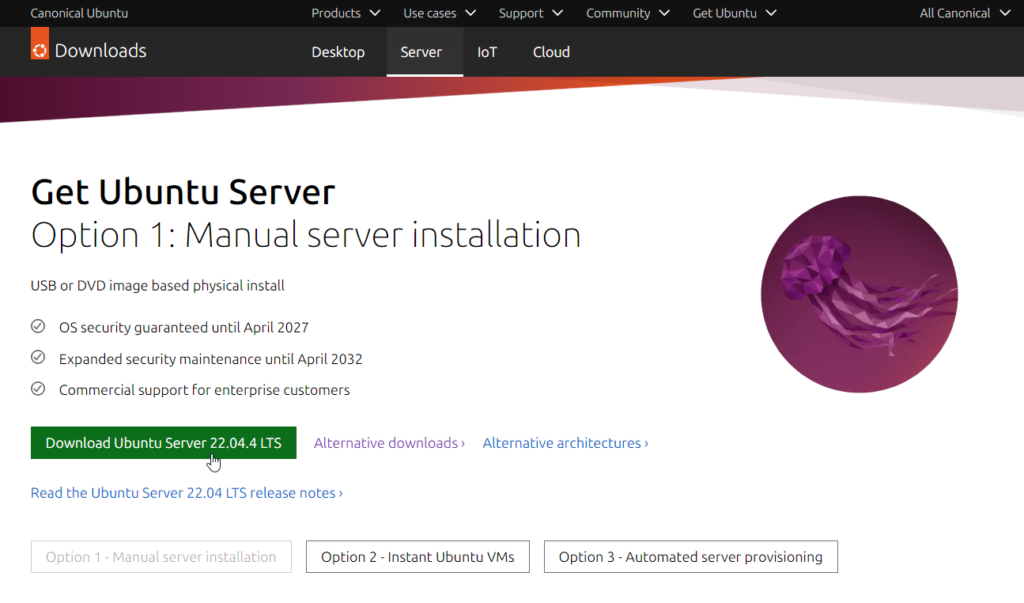Viewport: 1024px width, 603px height.
Task: Select the Server tab
Action: [422, 52]
